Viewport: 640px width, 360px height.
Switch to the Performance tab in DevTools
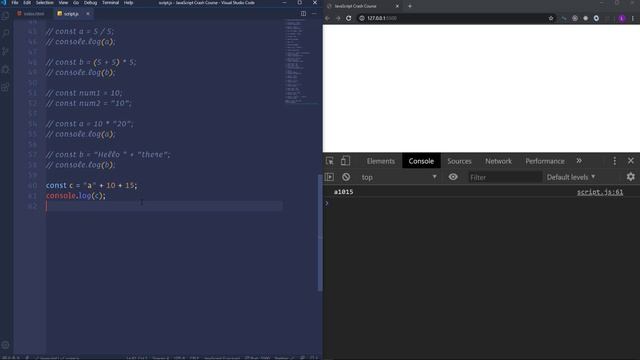tap(544, 161)
